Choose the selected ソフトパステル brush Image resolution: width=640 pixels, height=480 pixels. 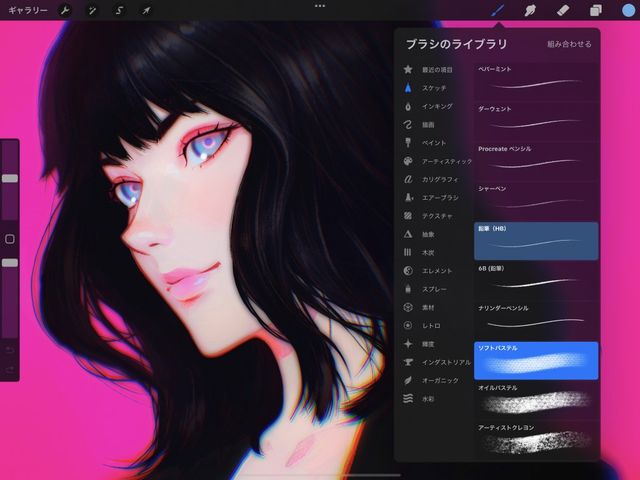click(x=536, y=360)
